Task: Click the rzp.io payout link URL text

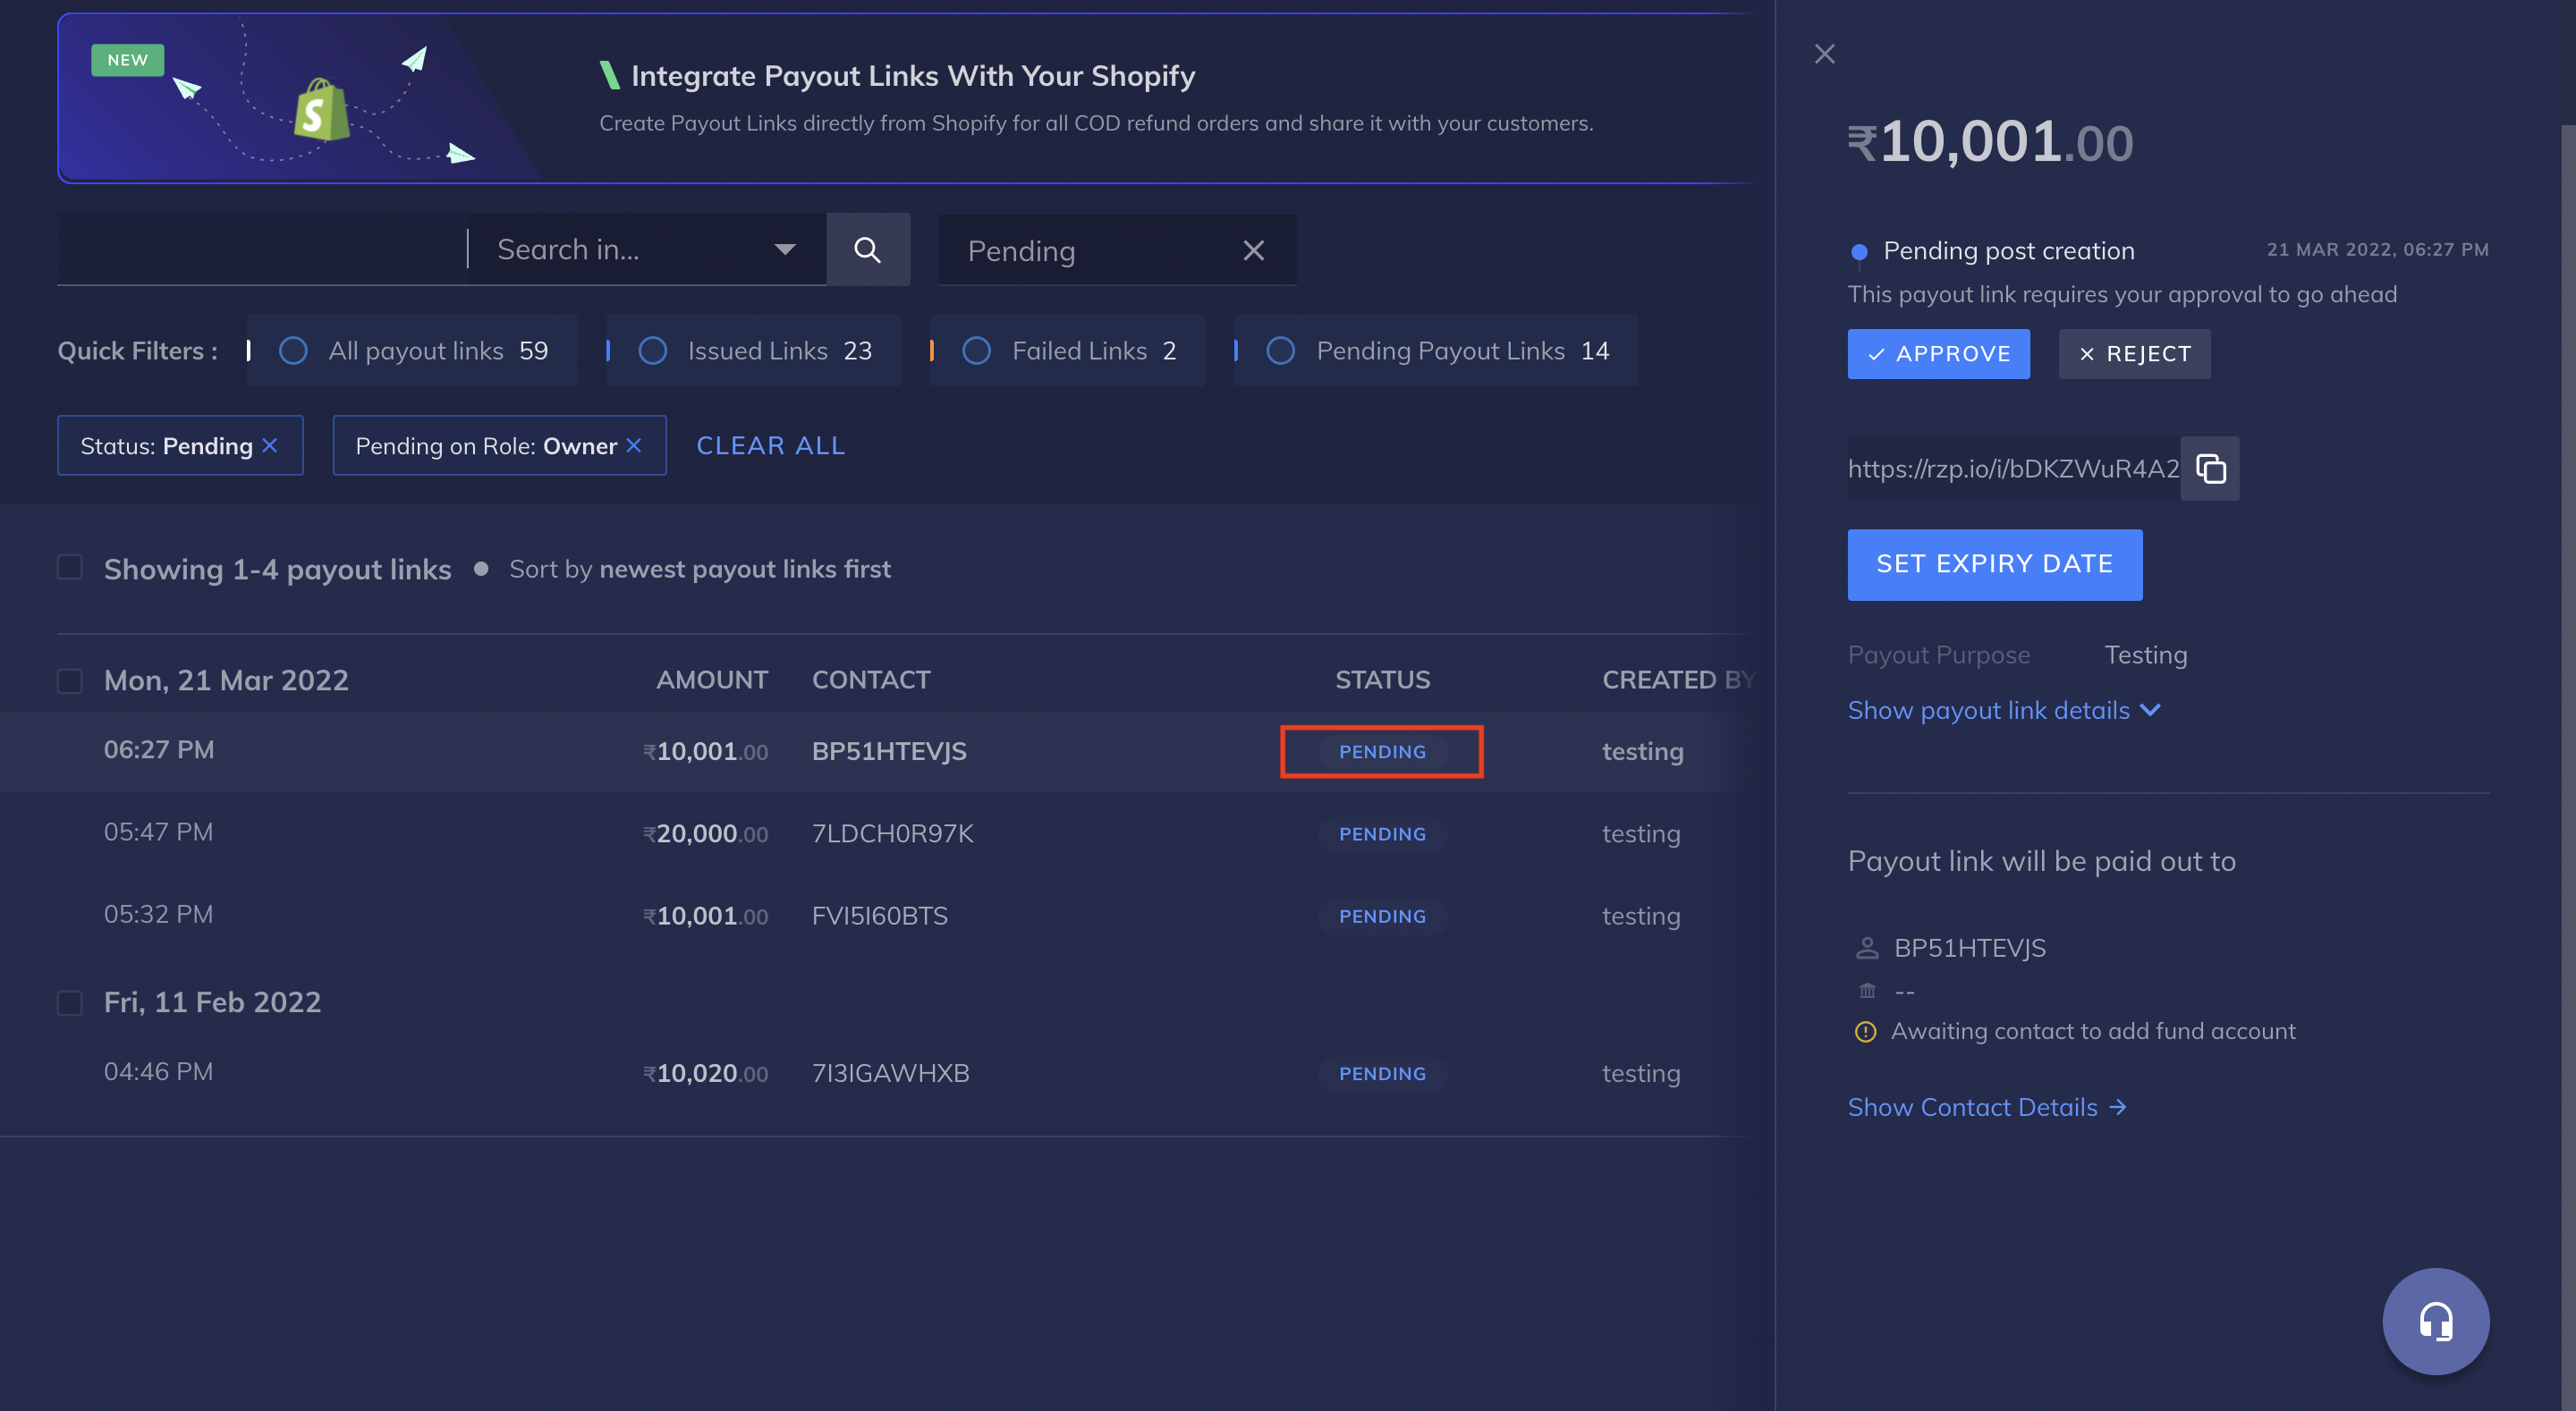Action: [2013, 468]
